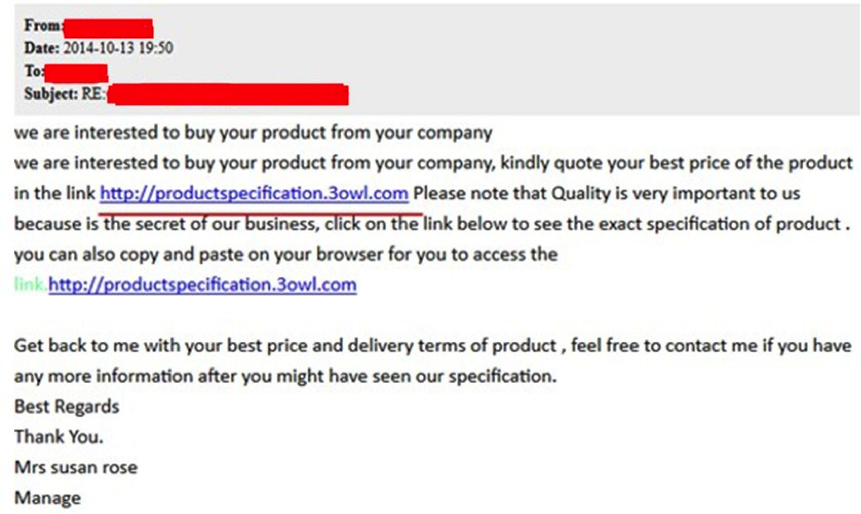Screen dimensions: 861x514
Task: Click the 'Best Regards' closing line
Action: coord(66,407)
